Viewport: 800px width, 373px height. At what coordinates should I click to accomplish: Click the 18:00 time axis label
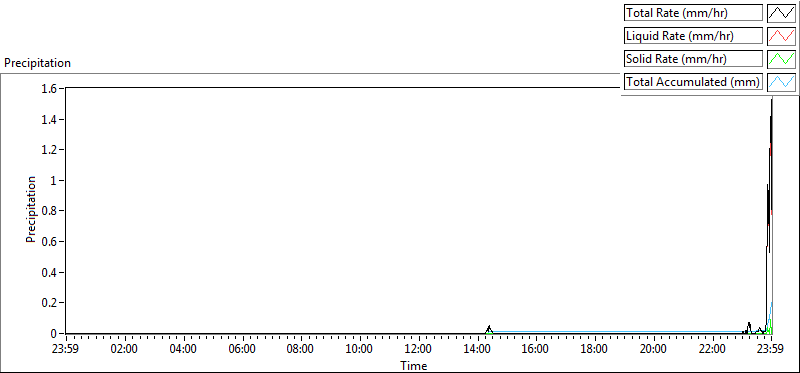point(594,350)
